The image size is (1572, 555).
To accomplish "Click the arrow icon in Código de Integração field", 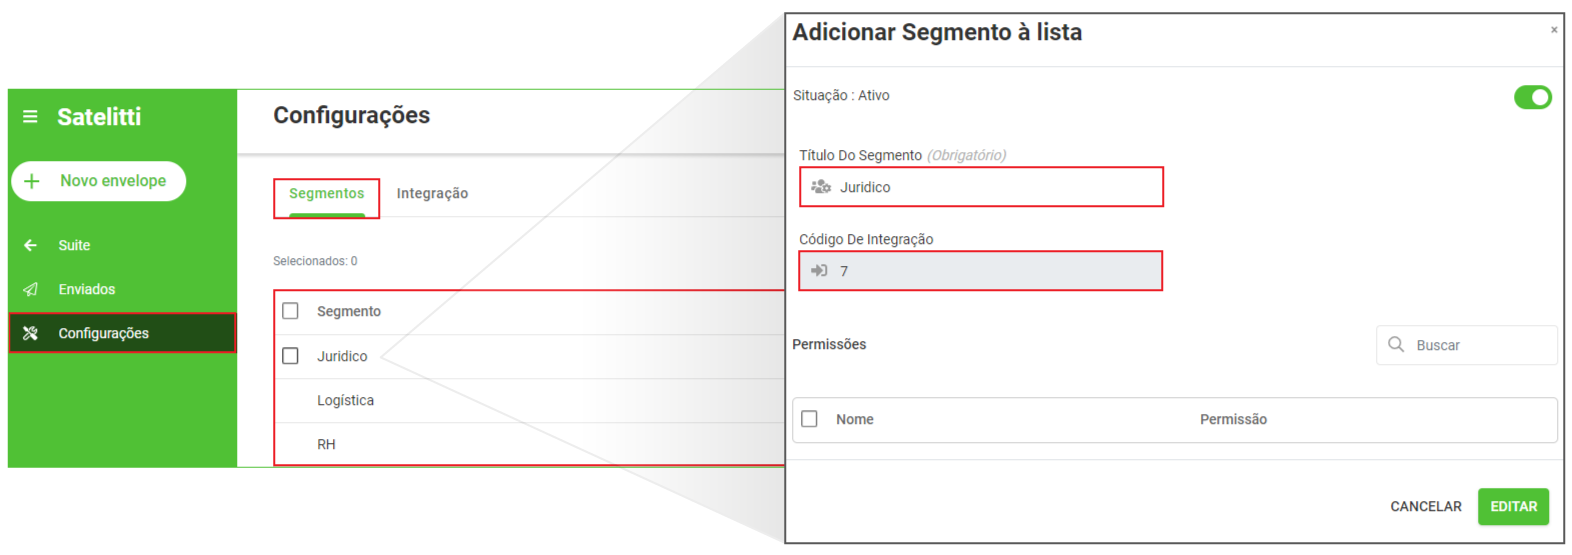I will coord(819,270).
